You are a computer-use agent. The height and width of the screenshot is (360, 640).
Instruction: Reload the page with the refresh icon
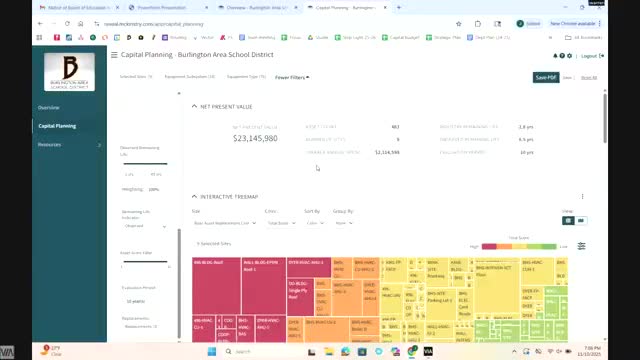(67, 24)
